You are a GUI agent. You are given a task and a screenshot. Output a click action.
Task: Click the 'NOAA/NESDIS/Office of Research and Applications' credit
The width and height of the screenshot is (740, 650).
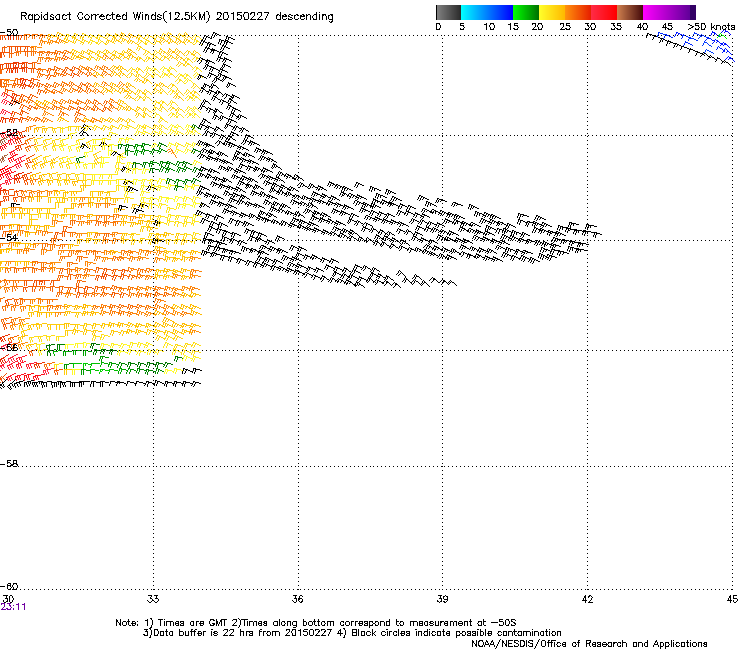589,644
